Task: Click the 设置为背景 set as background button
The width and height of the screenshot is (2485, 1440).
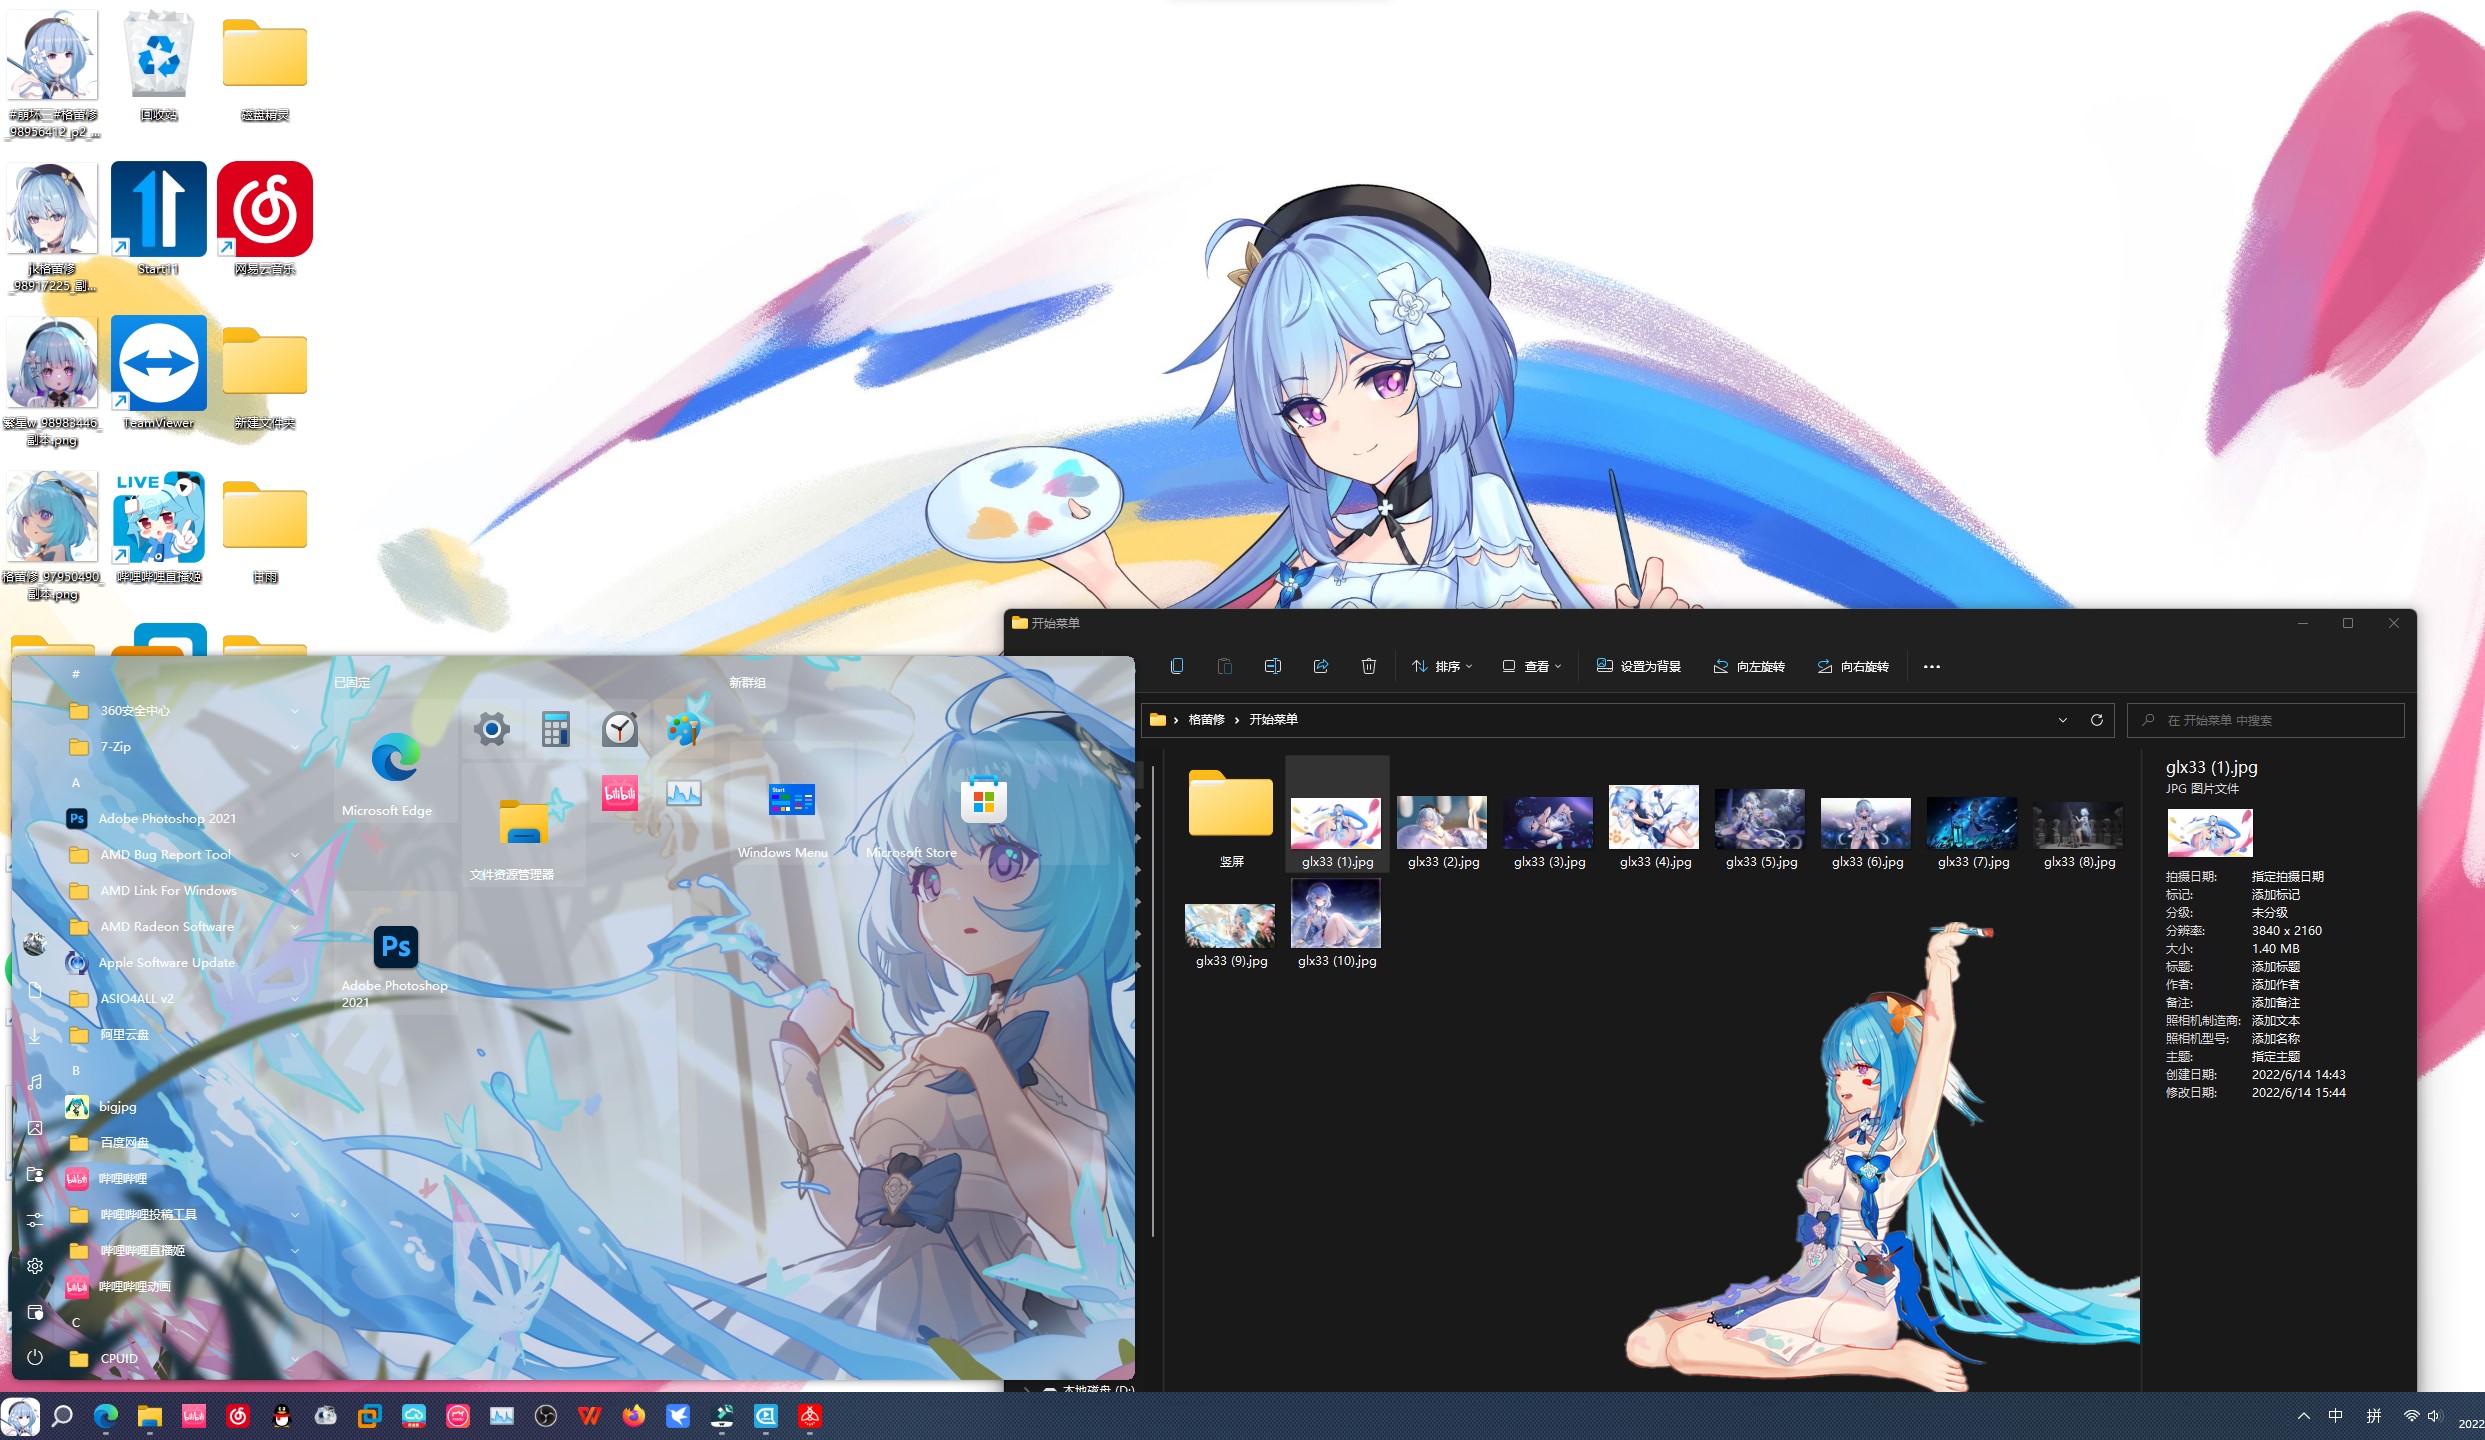Action: 1638,666
